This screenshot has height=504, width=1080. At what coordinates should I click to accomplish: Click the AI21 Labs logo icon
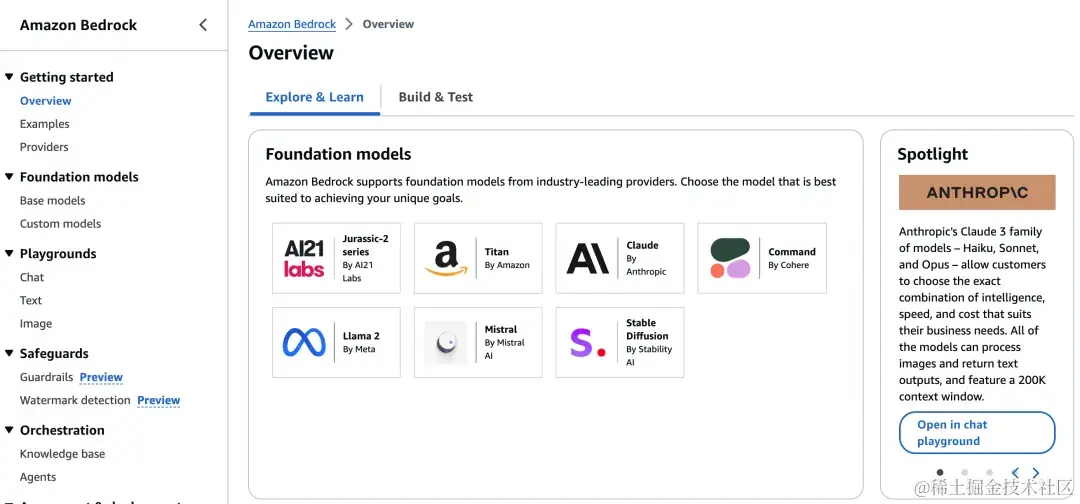pos(304,258)
